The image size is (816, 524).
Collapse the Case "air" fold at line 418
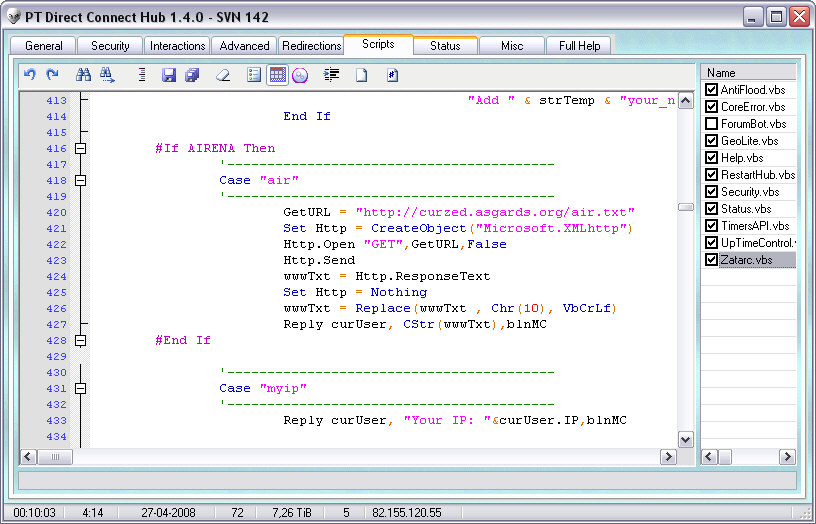[81, 180]
